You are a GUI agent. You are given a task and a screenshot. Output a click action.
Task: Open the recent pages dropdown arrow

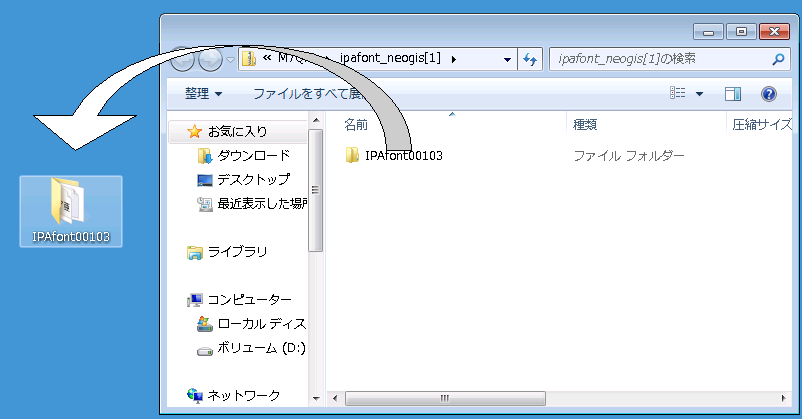point(231,60)
